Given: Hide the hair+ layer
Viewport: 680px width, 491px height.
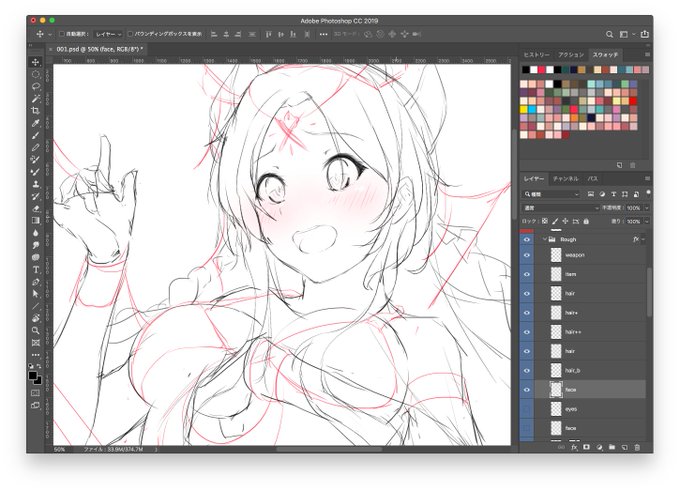Looking at the screenshot, I should coord(526,313).
